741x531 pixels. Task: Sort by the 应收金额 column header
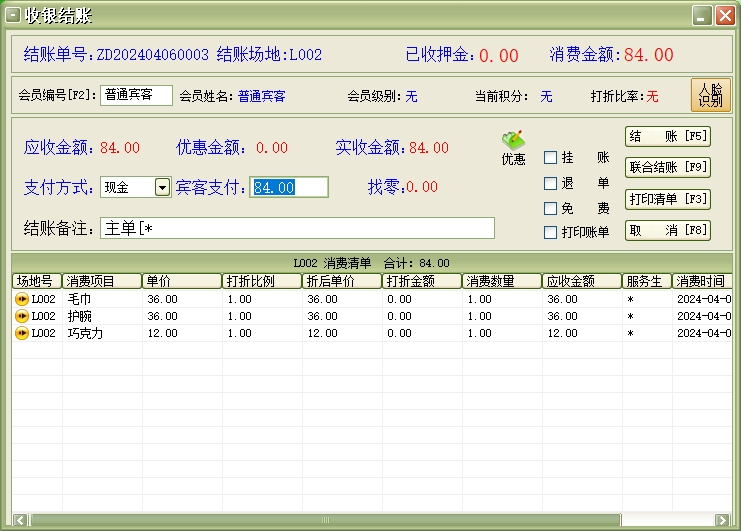click(581, 281)
